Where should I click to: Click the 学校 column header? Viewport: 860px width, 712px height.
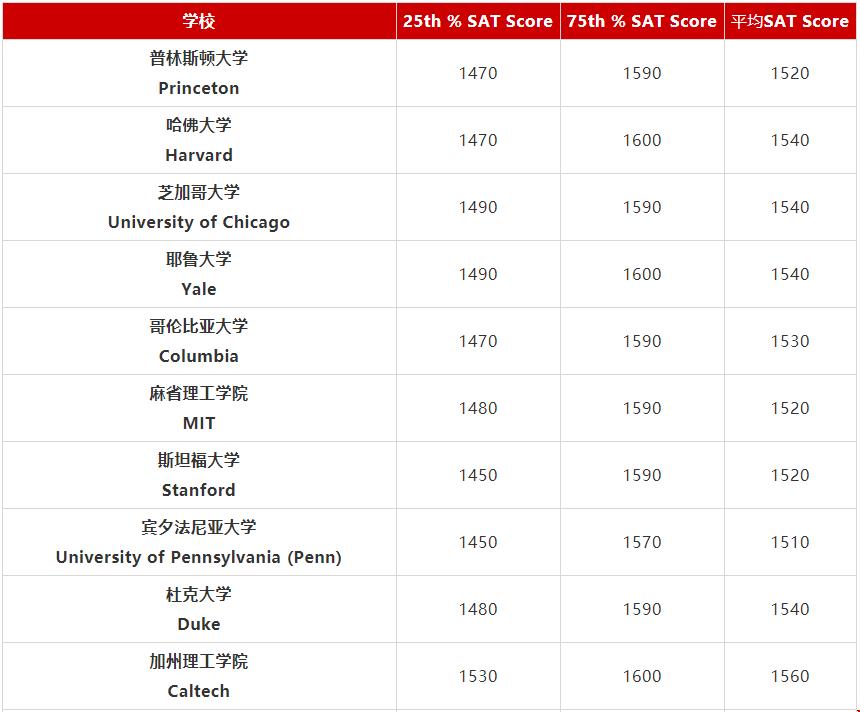pyautogui.click(x=199, y=21)
